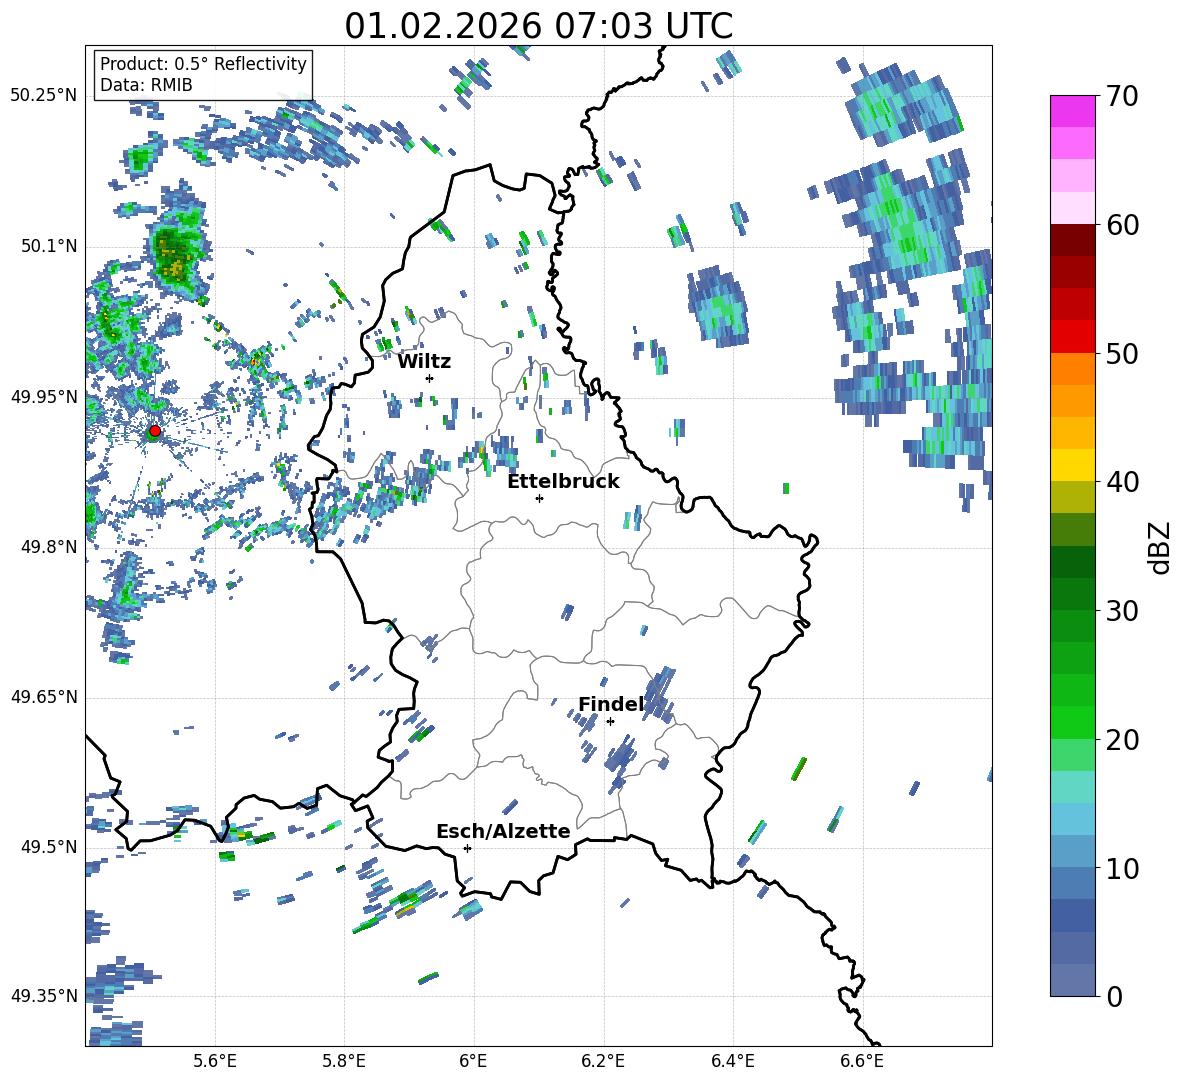Click the Findel station cross marker
This screenshot has width=1184, height=1081.
click(610, 722)
